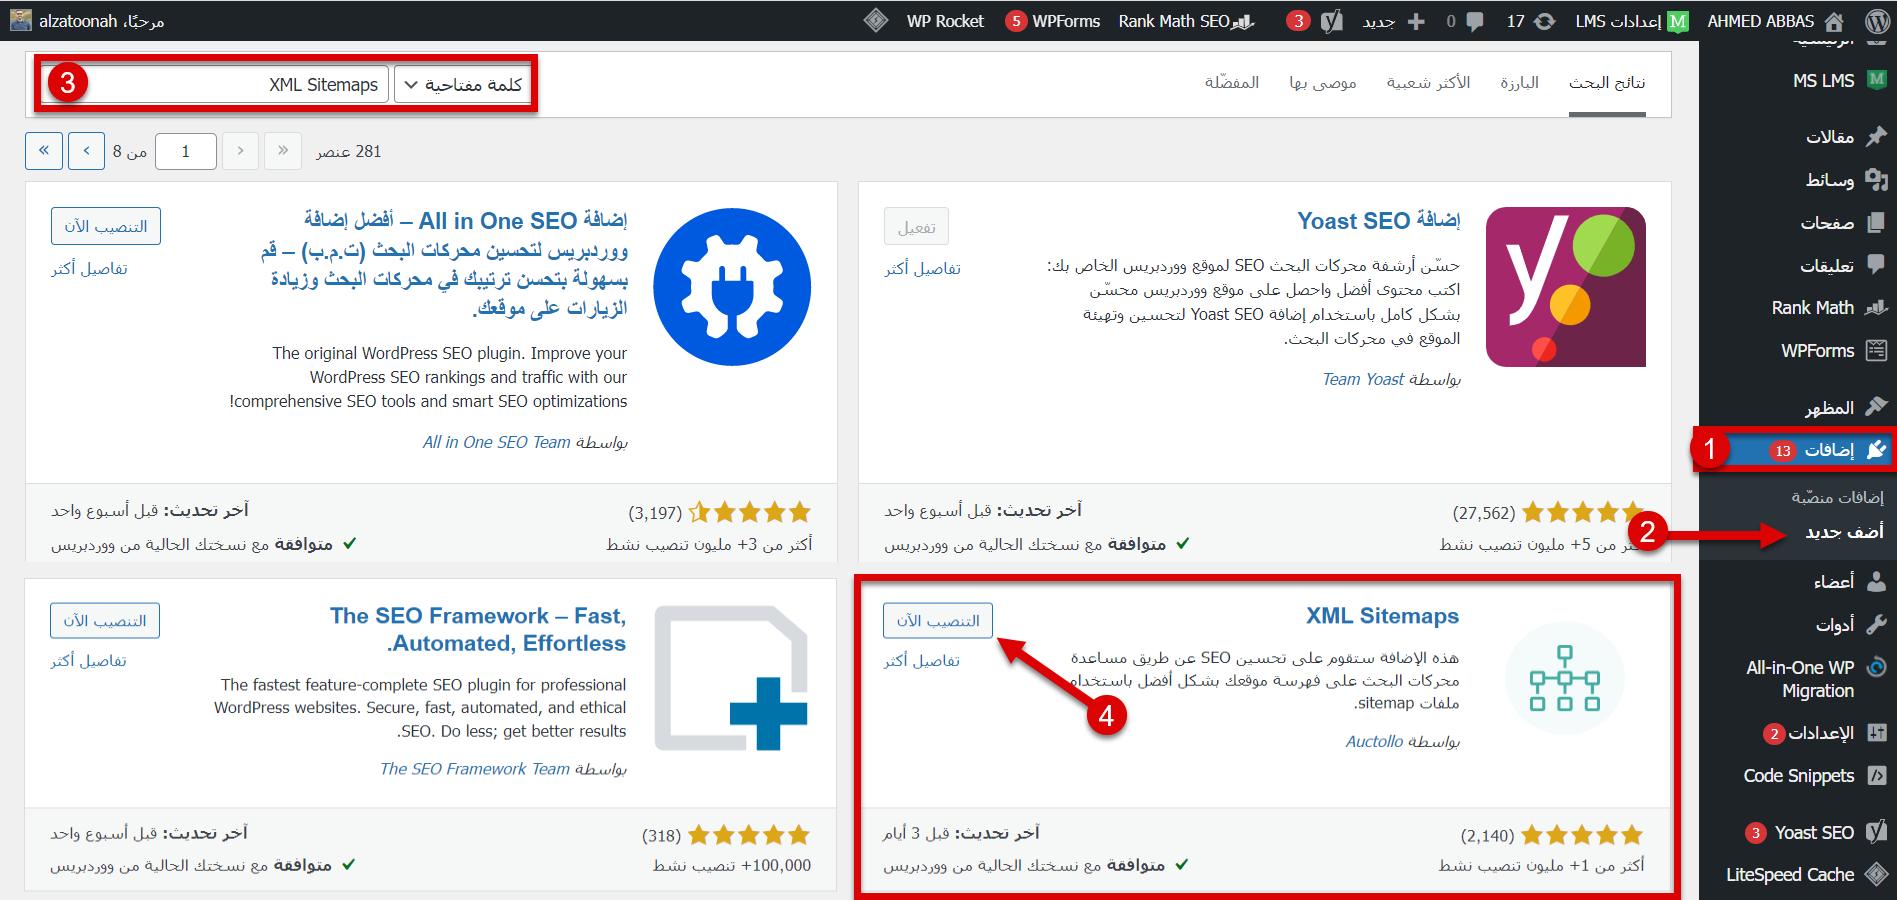Open the comments bubble icon in admin bar
1897x900 pixels.
[1474, 21]
